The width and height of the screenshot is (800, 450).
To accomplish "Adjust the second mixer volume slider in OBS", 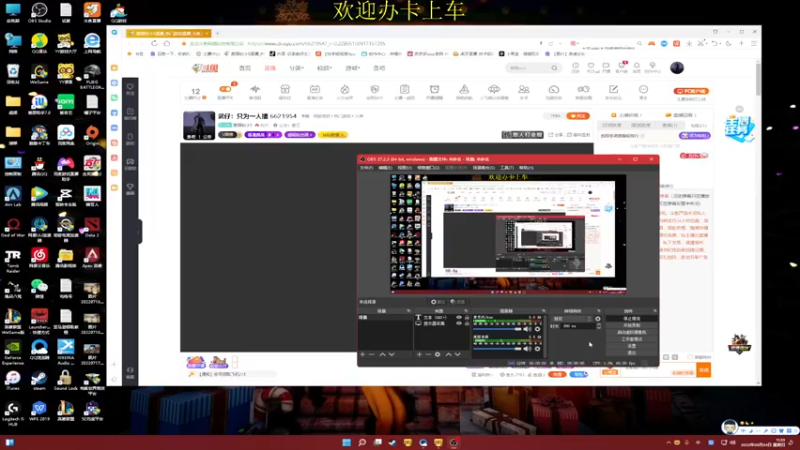I will tap(497, 349).
